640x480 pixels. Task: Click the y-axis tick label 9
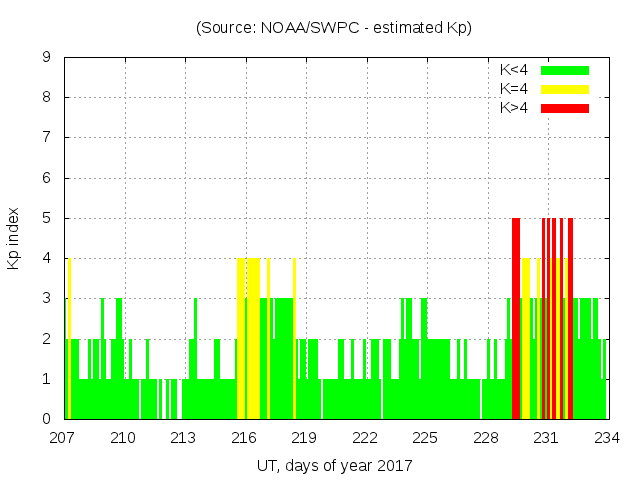(x=46, y=58)
